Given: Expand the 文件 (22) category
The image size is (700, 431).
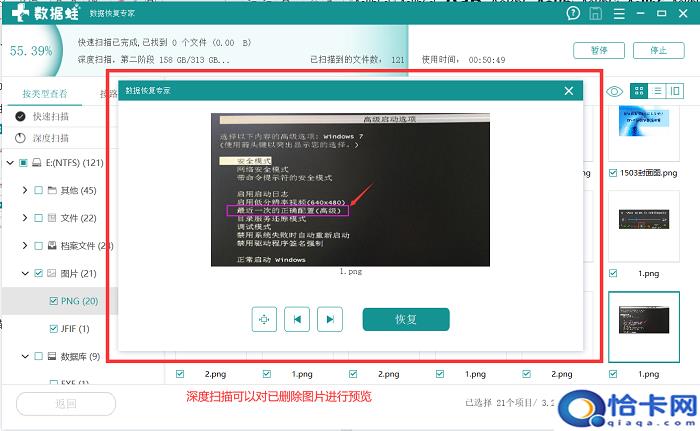Looking at the screenshot, I should point(24,218).
